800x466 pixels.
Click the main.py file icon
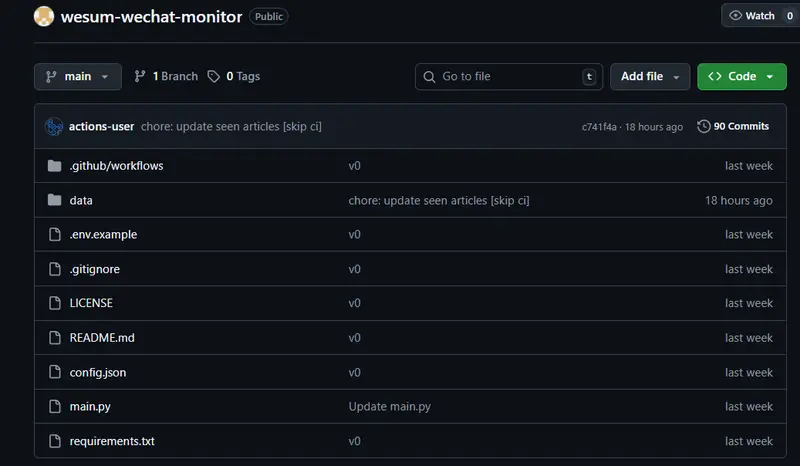(54, 407)
